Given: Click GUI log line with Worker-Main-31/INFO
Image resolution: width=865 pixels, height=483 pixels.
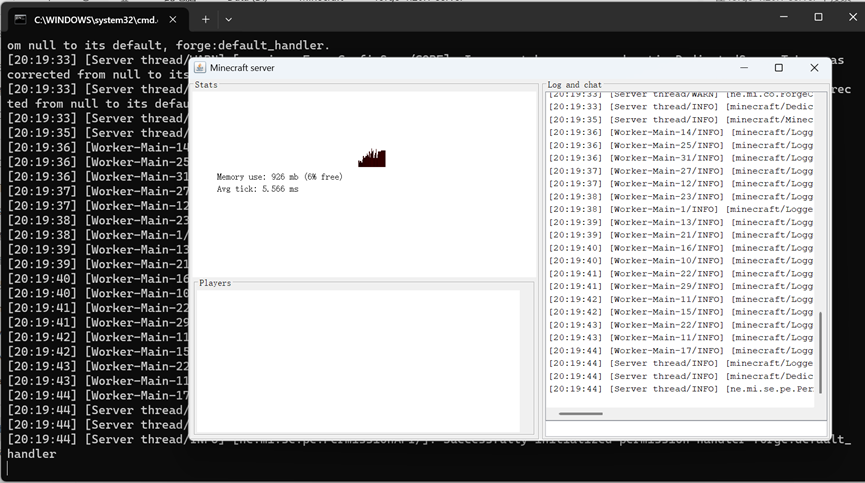Looking at the screenshot, I should click(x=681, y=158).
